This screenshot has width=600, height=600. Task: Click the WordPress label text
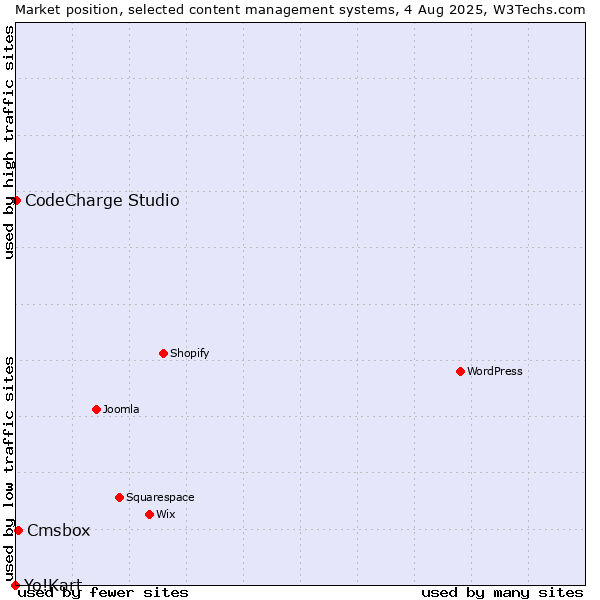tap(495, 371)
